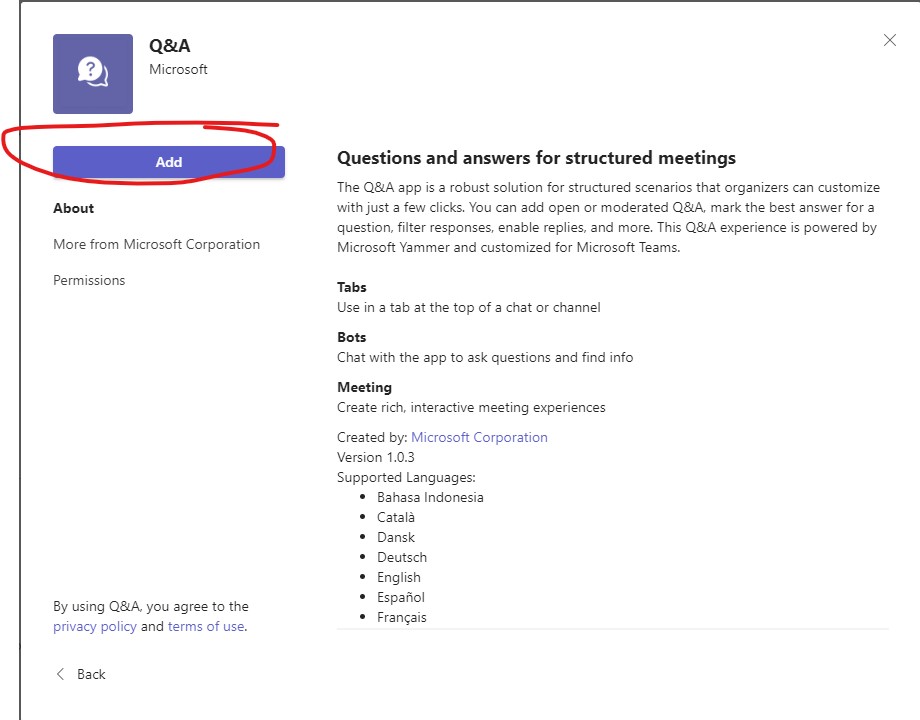Click the Meeting capability heading
The width and height of the screenshot is (920, 720).
pyautogui.click(x=364, y=387)
